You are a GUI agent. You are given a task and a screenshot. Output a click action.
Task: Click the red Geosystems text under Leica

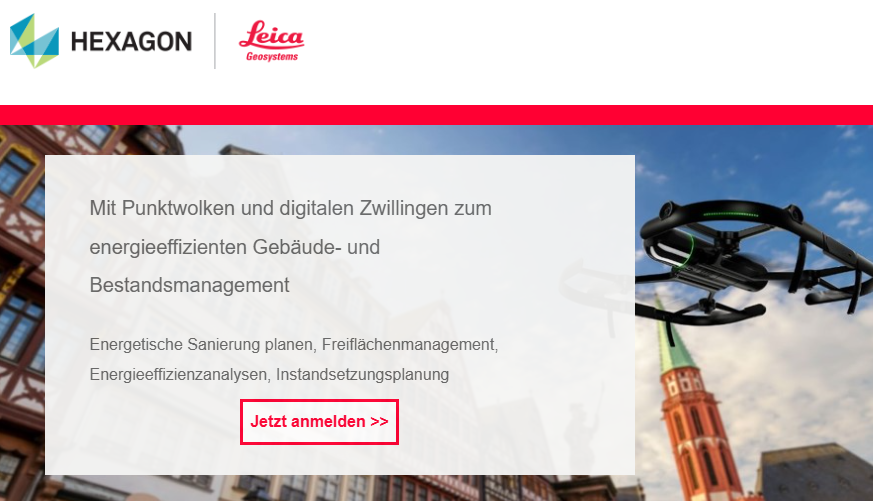coord(272,56)
